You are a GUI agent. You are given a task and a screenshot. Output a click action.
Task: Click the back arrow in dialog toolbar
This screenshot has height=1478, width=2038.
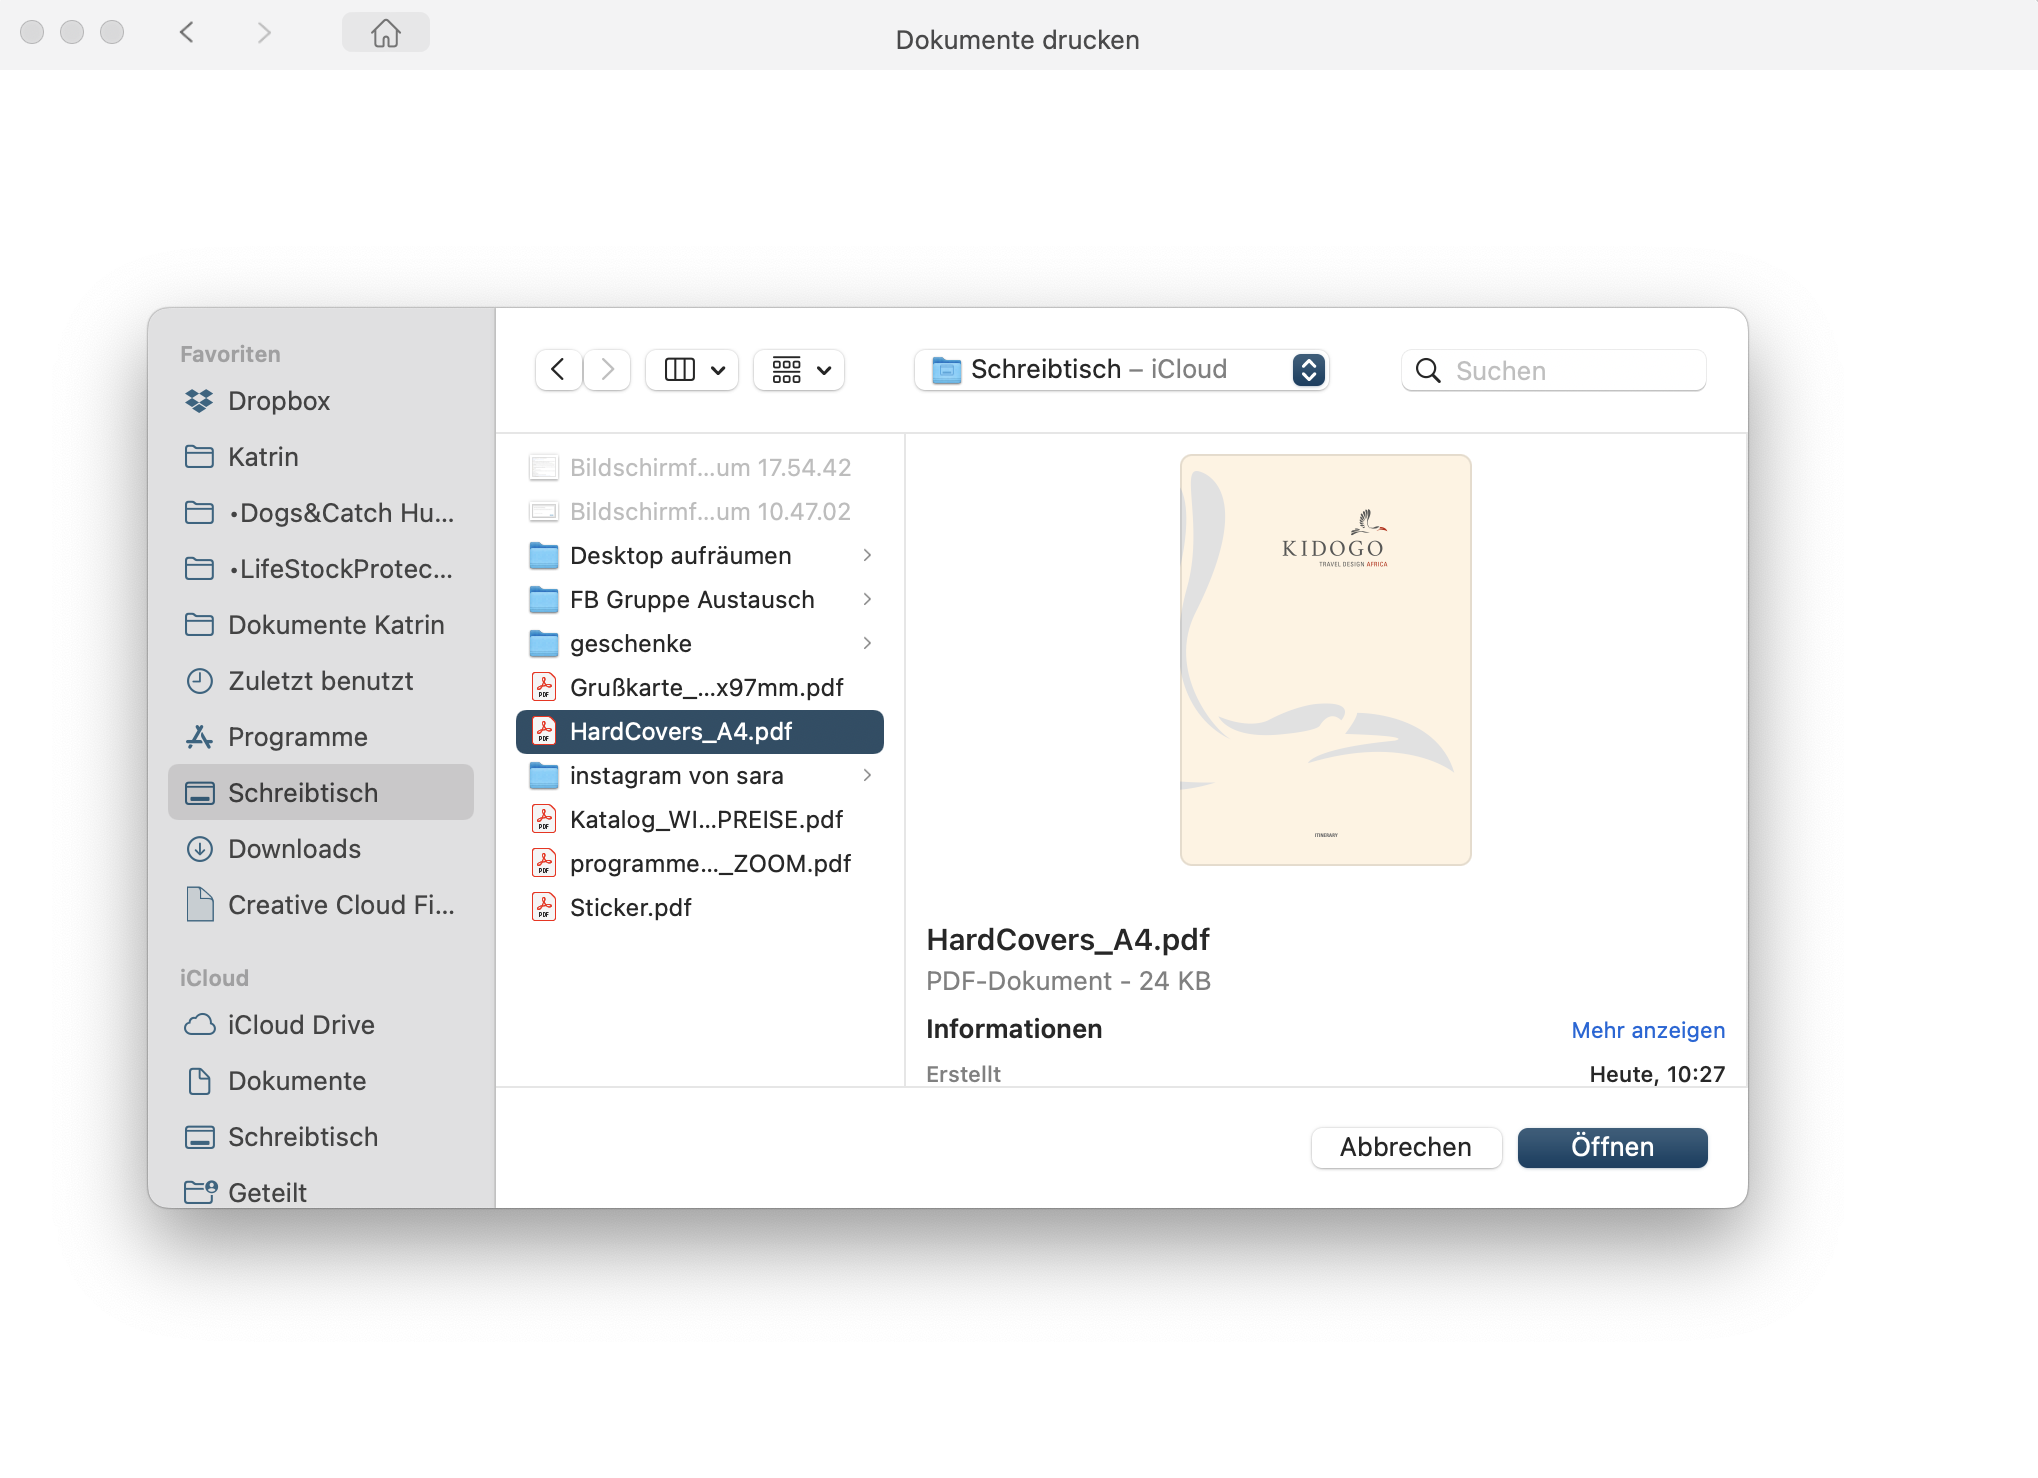tap(558, 370)
